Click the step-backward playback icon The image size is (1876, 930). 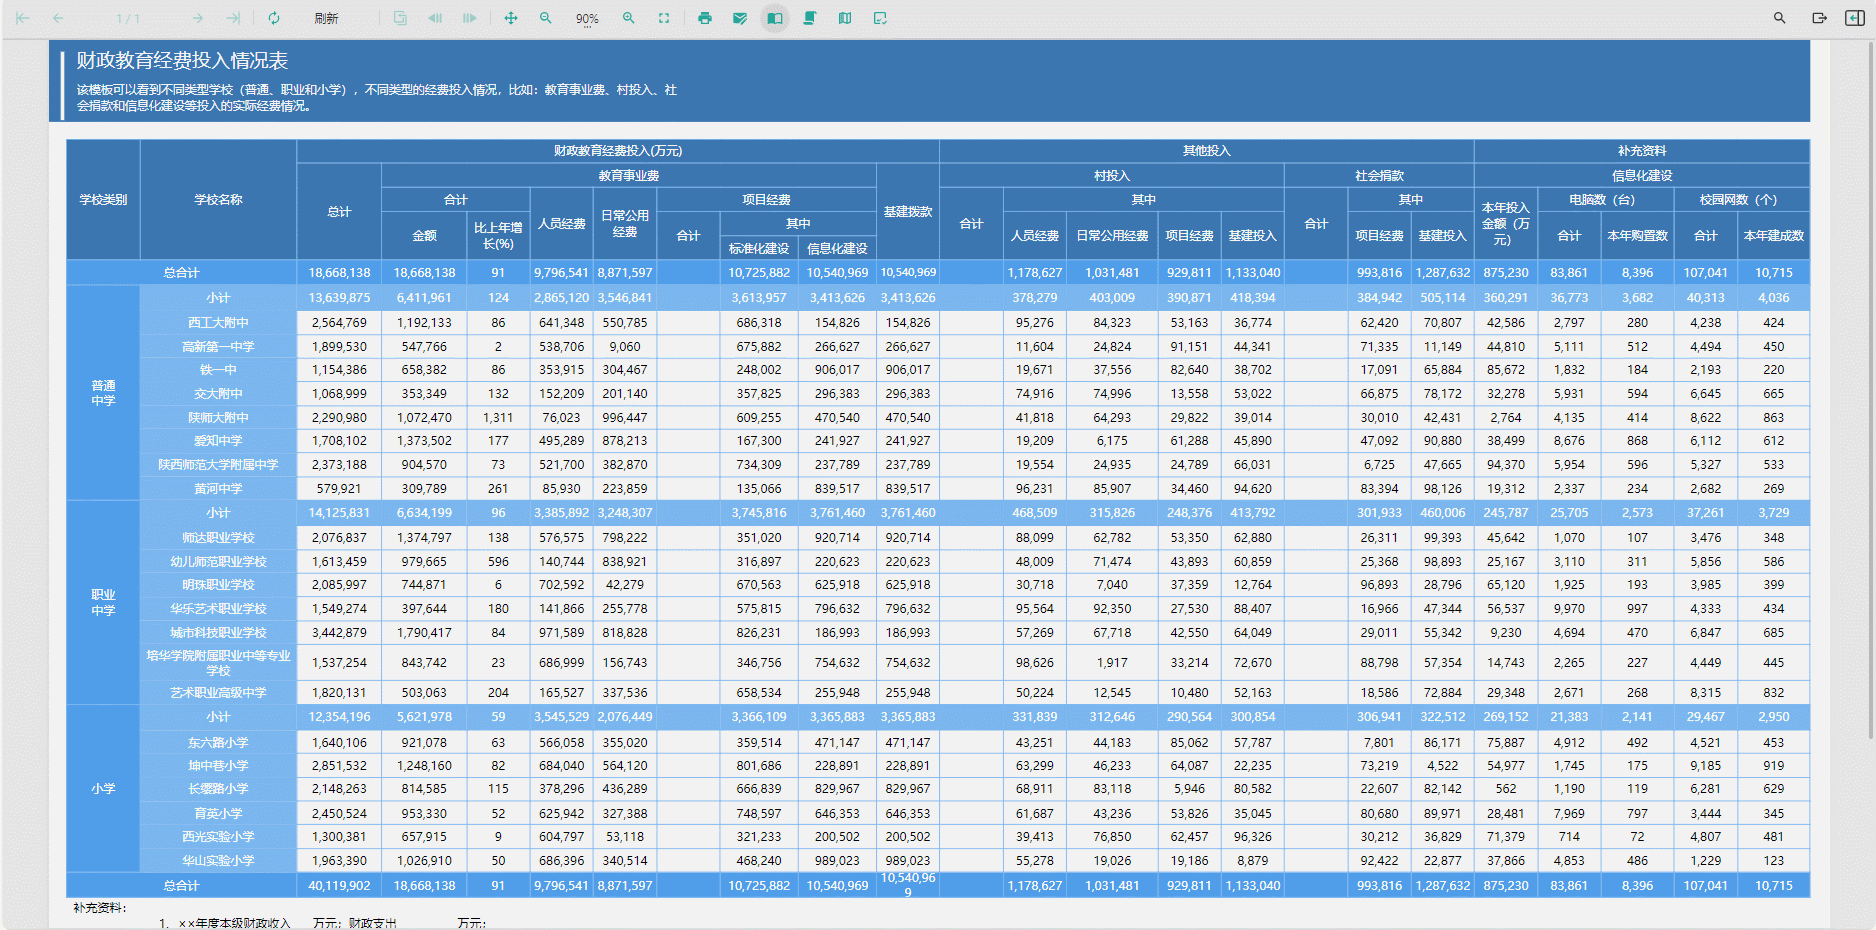[x=435, y=18]
